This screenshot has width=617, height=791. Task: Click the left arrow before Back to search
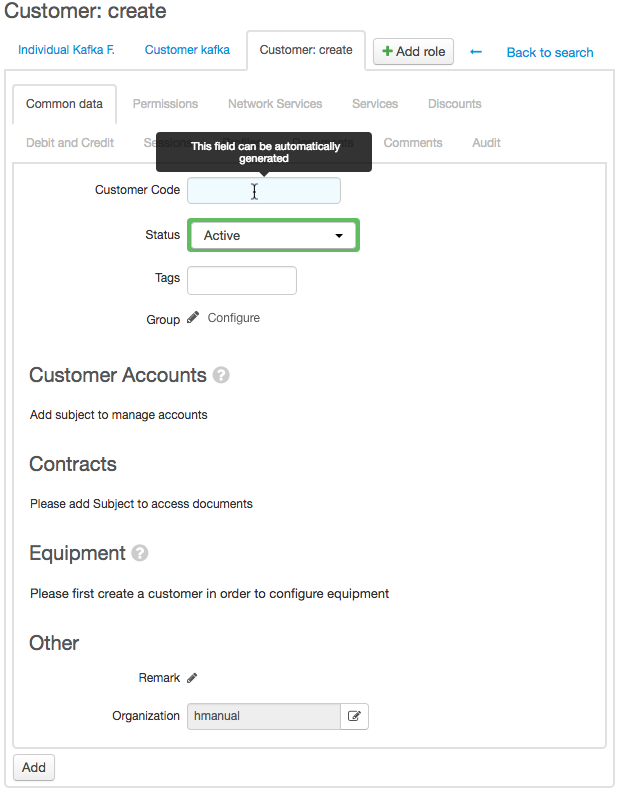coord(476,52)
